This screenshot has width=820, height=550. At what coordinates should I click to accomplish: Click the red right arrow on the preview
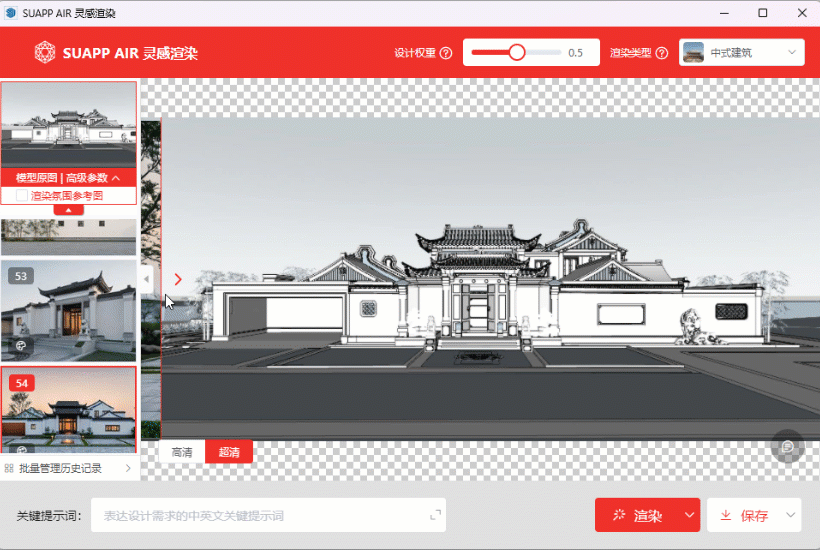[x=178, y=280]
